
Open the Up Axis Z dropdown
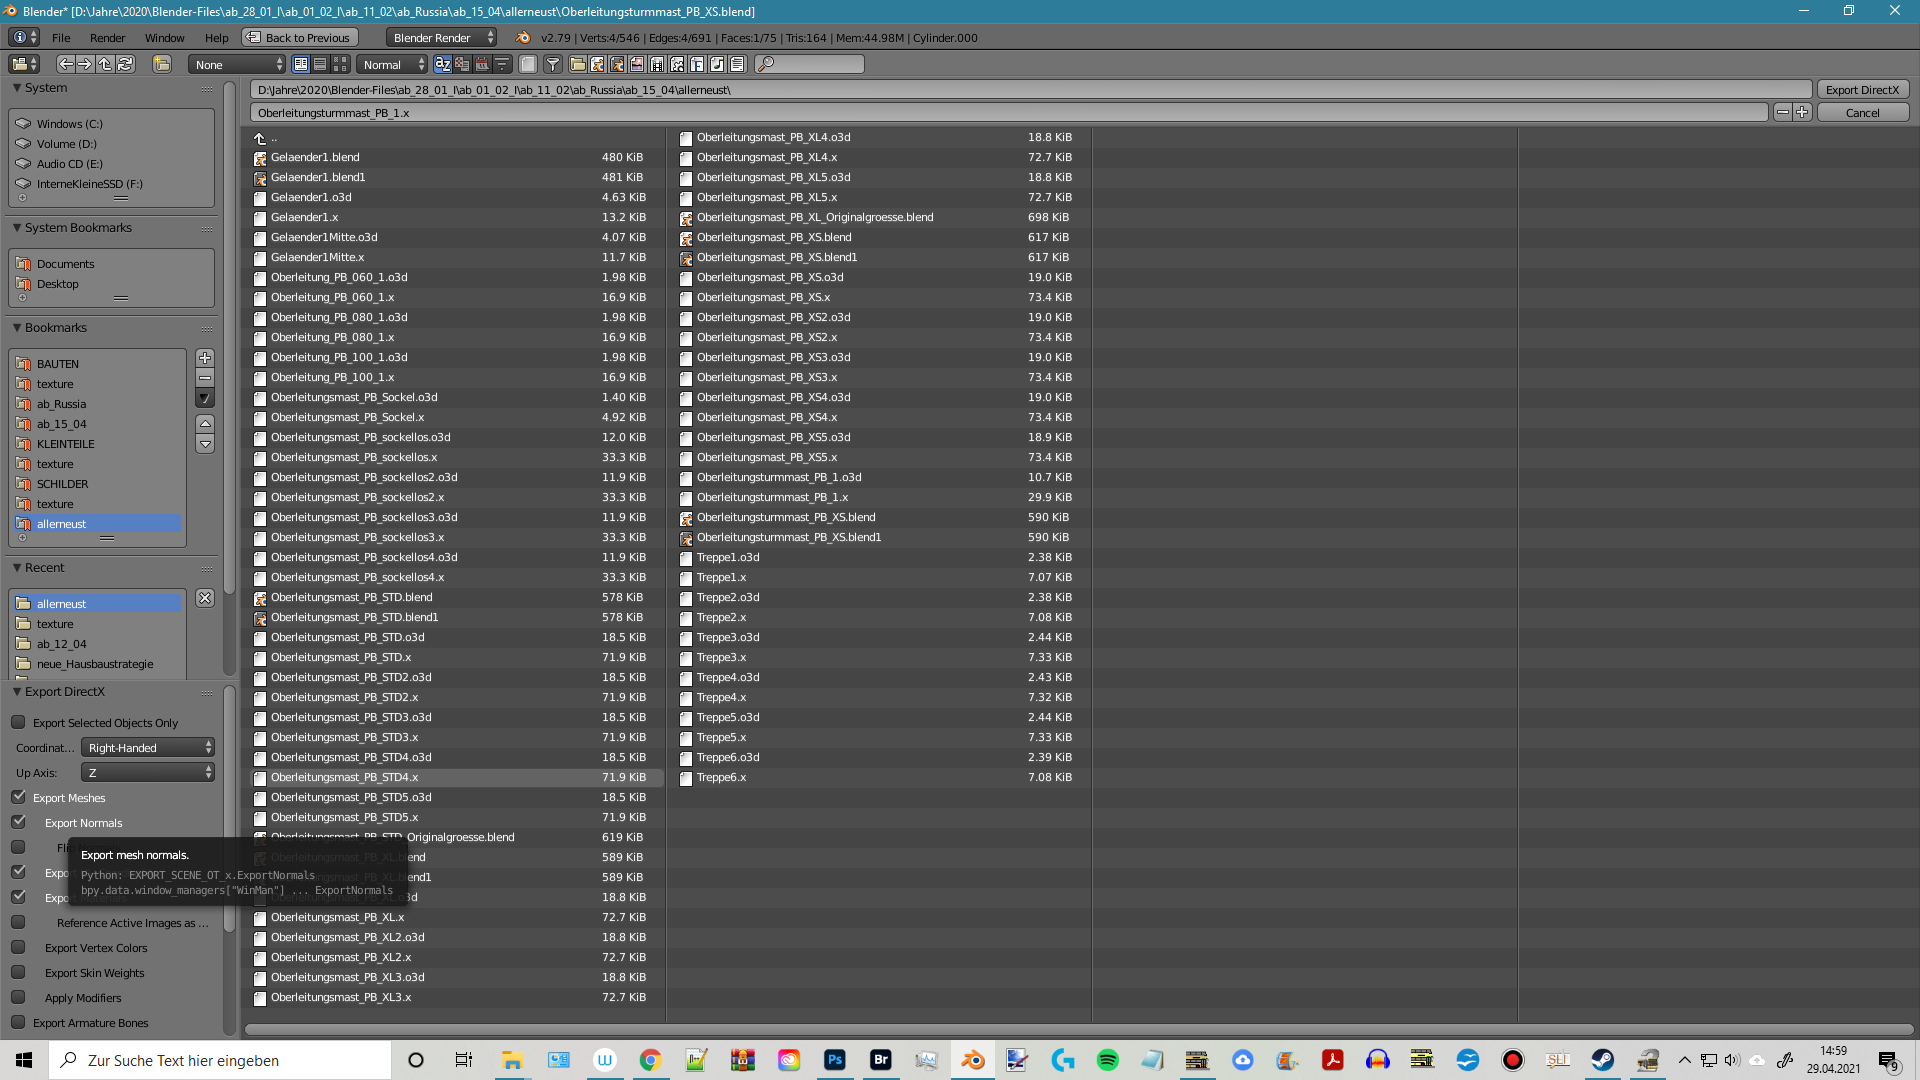click(x=148, y=773)
